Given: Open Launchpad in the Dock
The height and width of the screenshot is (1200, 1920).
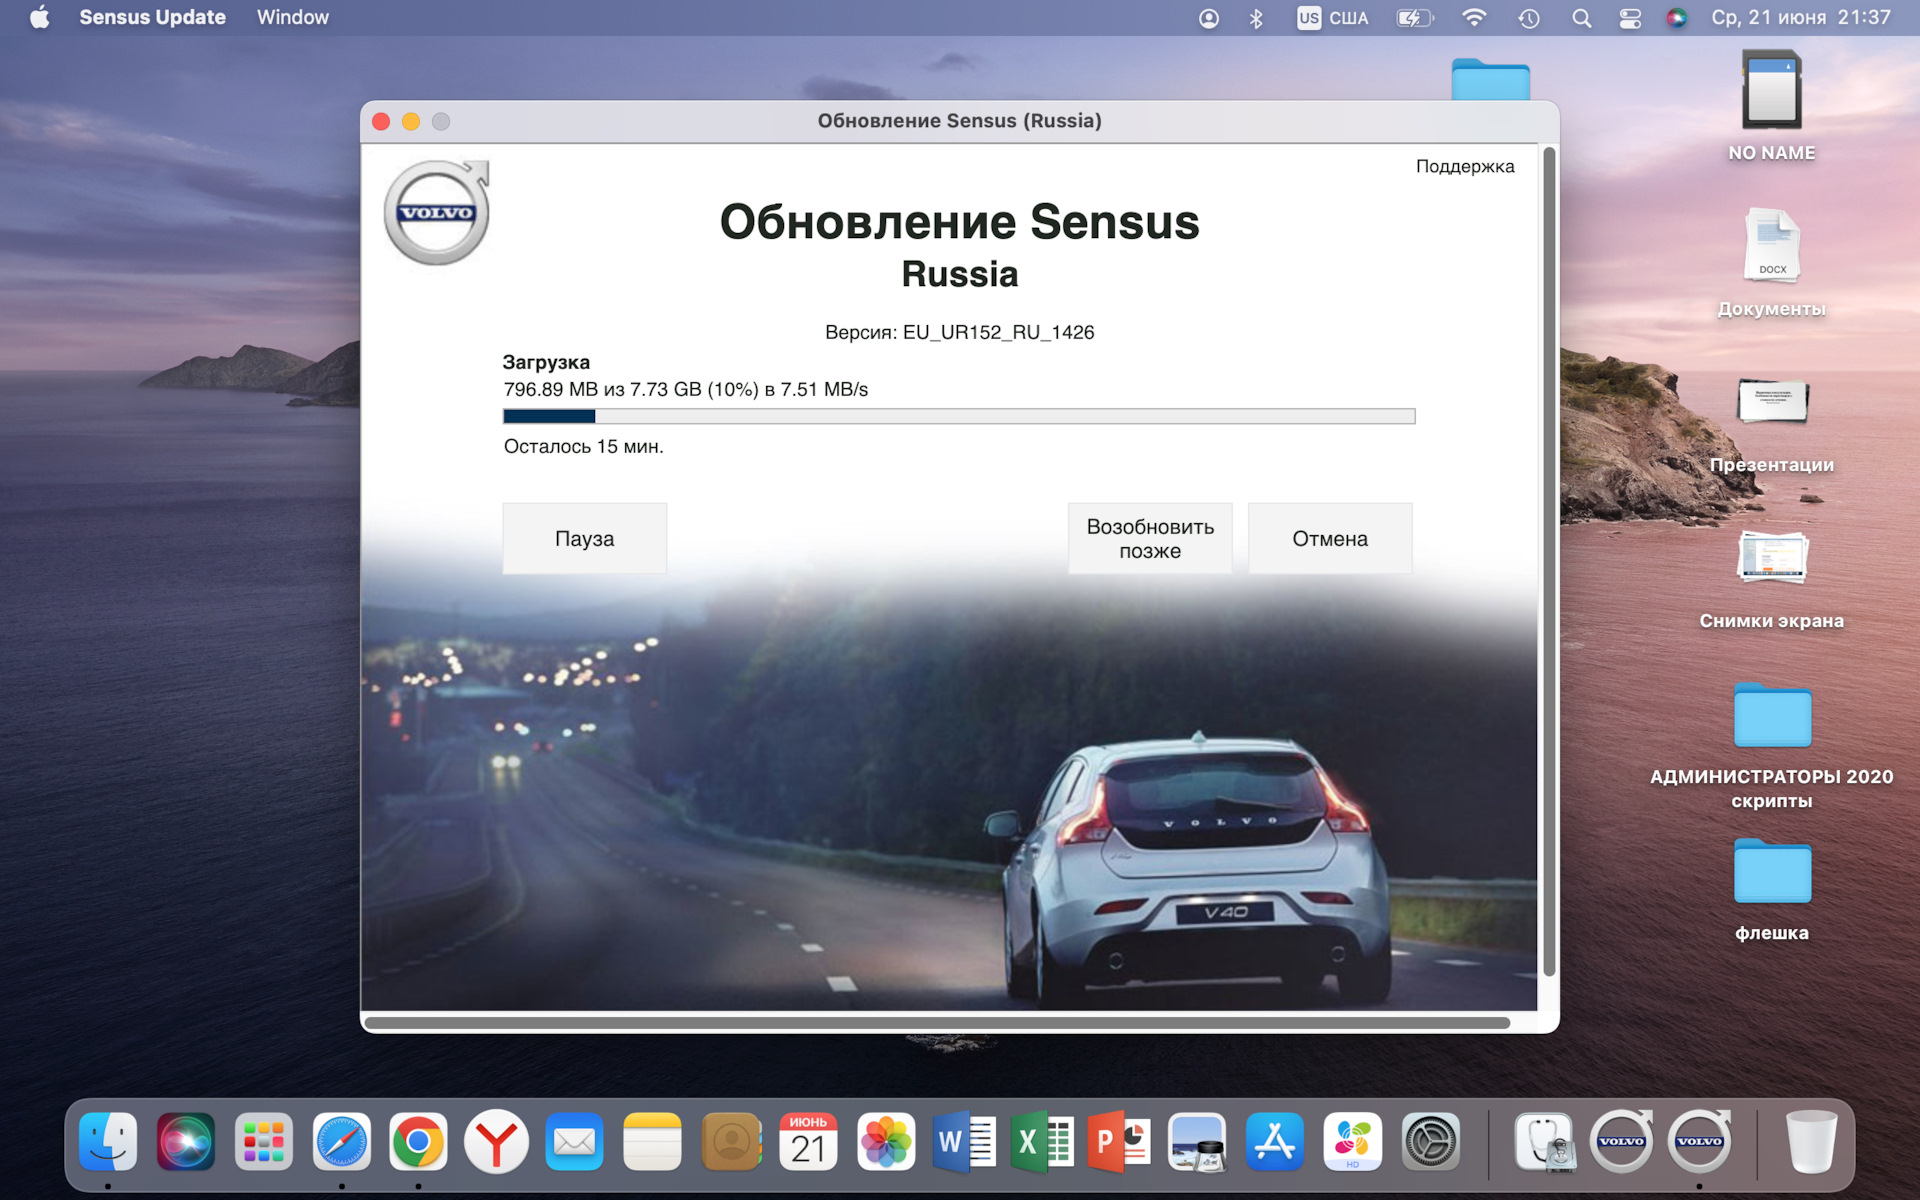Looking at the screenshot, I should click(x=264, y=1141).
